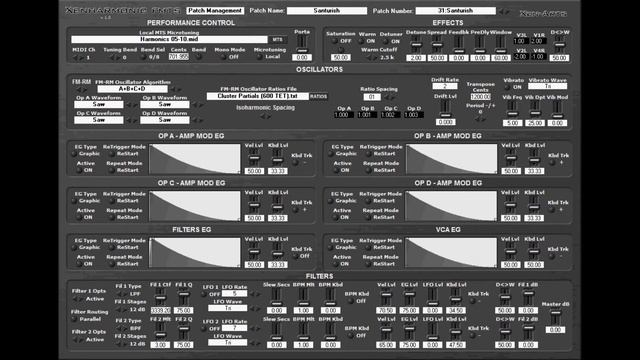Adjust the Porta slider
The height and width of the screenshot is (360, 640).
point(302,44)
